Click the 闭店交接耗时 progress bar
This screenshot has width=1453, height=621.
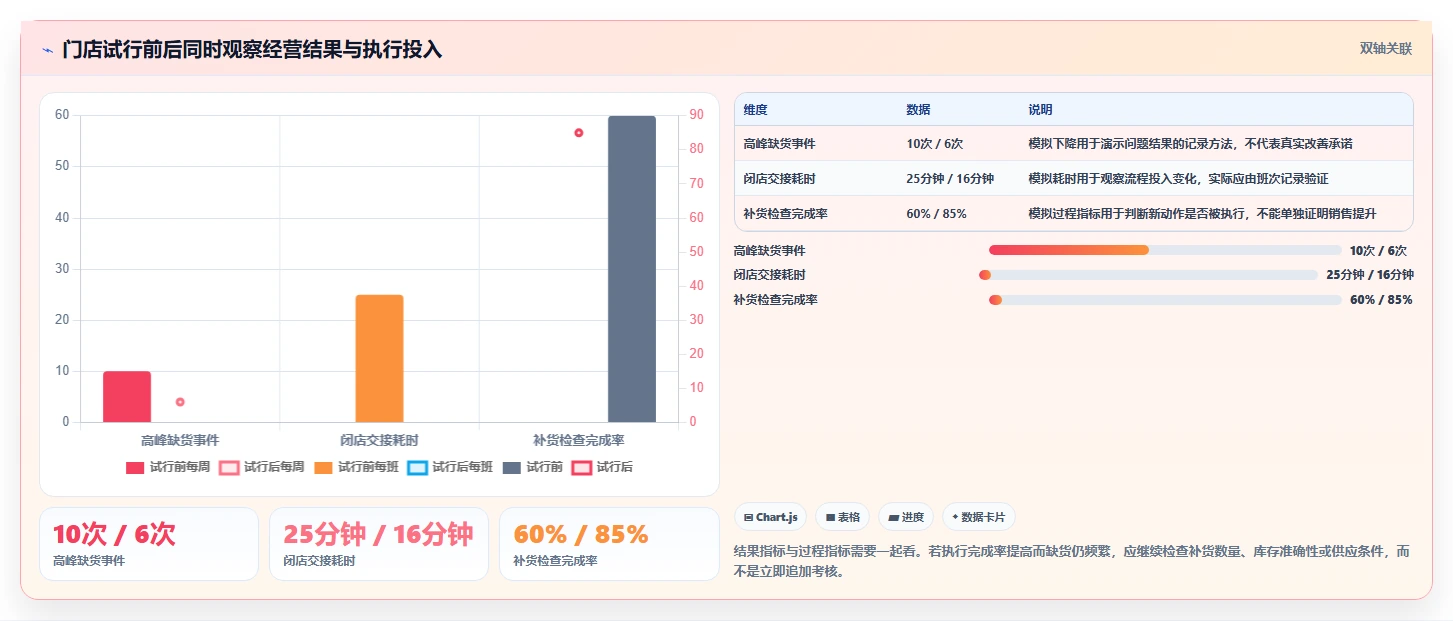(x=1148, y=275)
